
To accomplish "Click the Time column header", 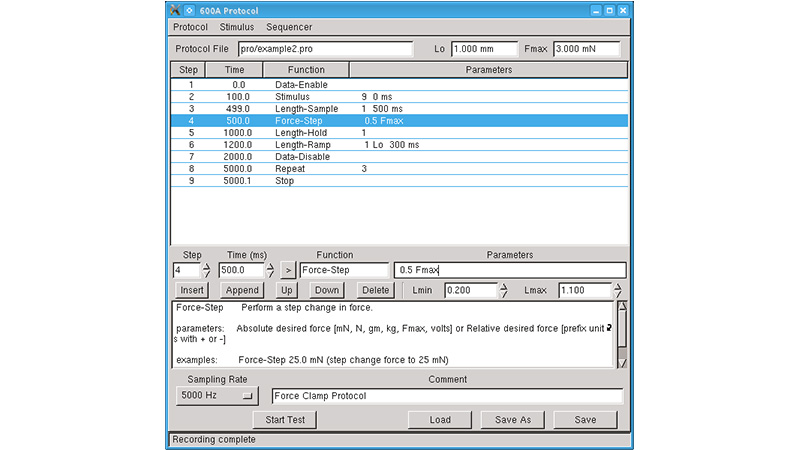I will 234,70.
